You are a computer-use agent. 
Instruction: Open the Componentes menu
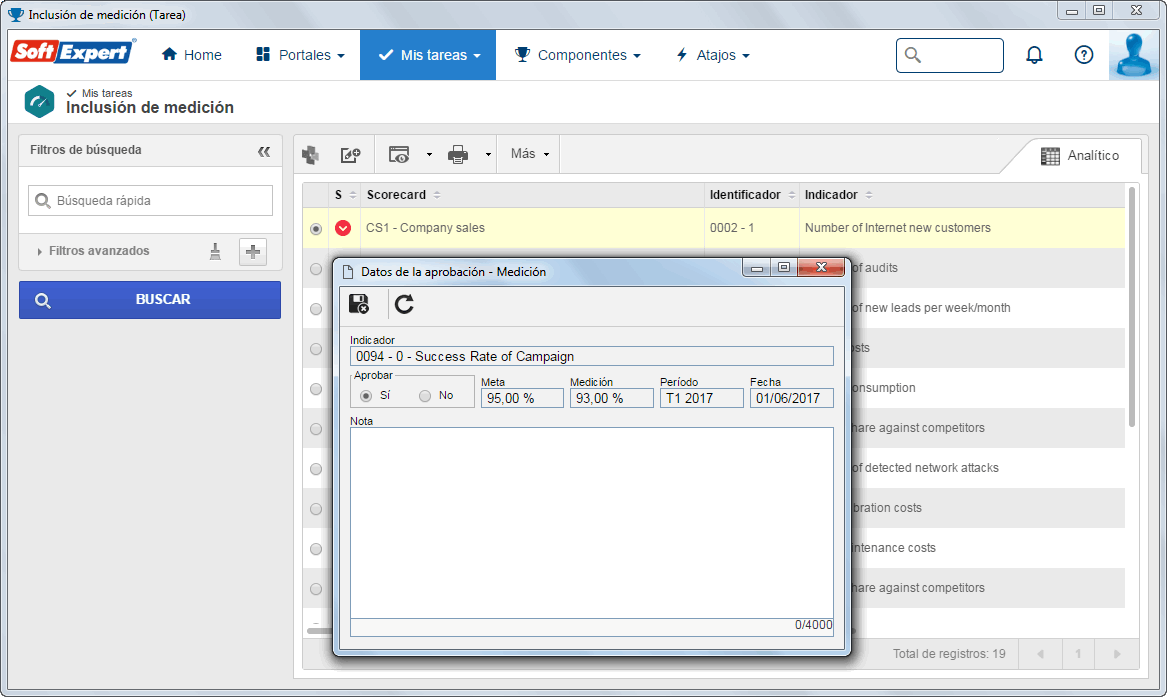(x=578, y=55)
